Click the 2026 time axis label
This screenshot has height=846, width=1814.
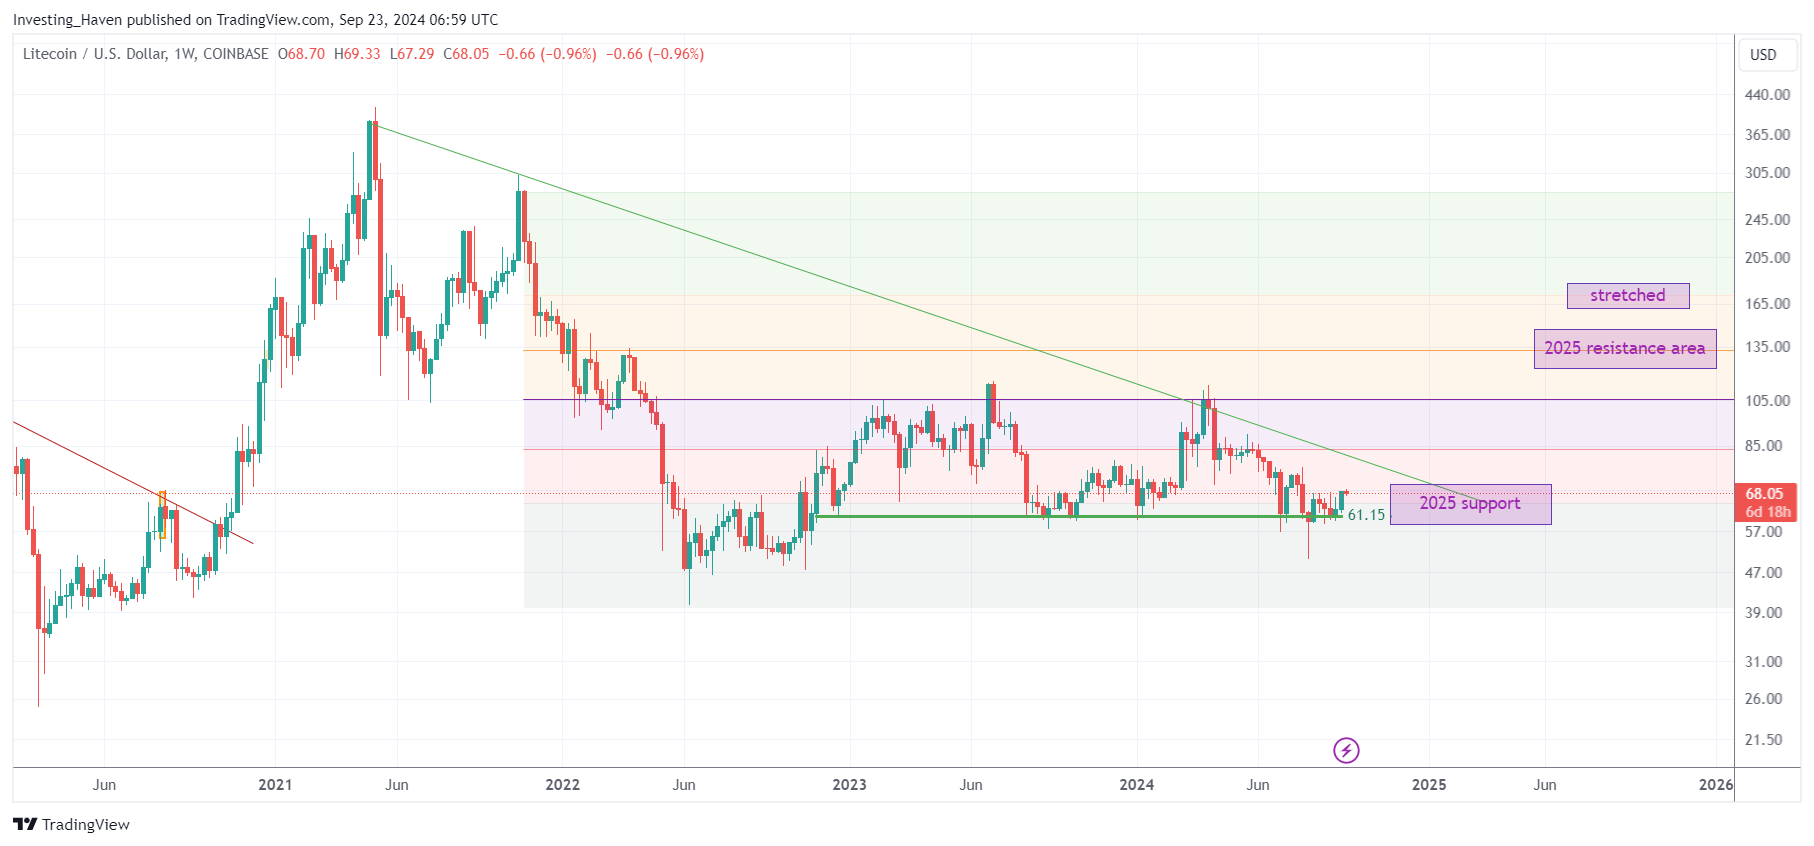pos(1716,785)
